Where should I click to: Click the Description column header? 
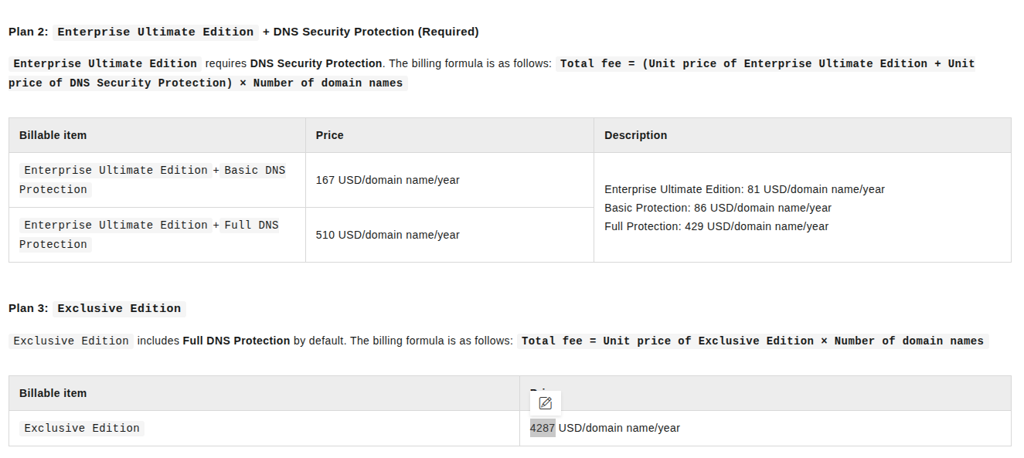click(636, 135)
